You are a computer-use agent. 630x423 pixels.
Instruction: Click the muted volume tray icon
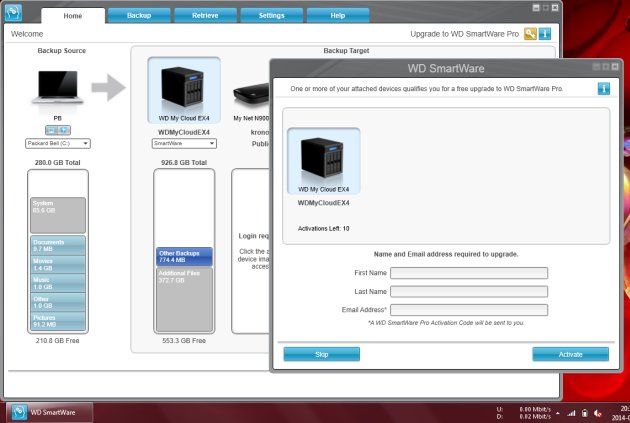tap(598, 413)
